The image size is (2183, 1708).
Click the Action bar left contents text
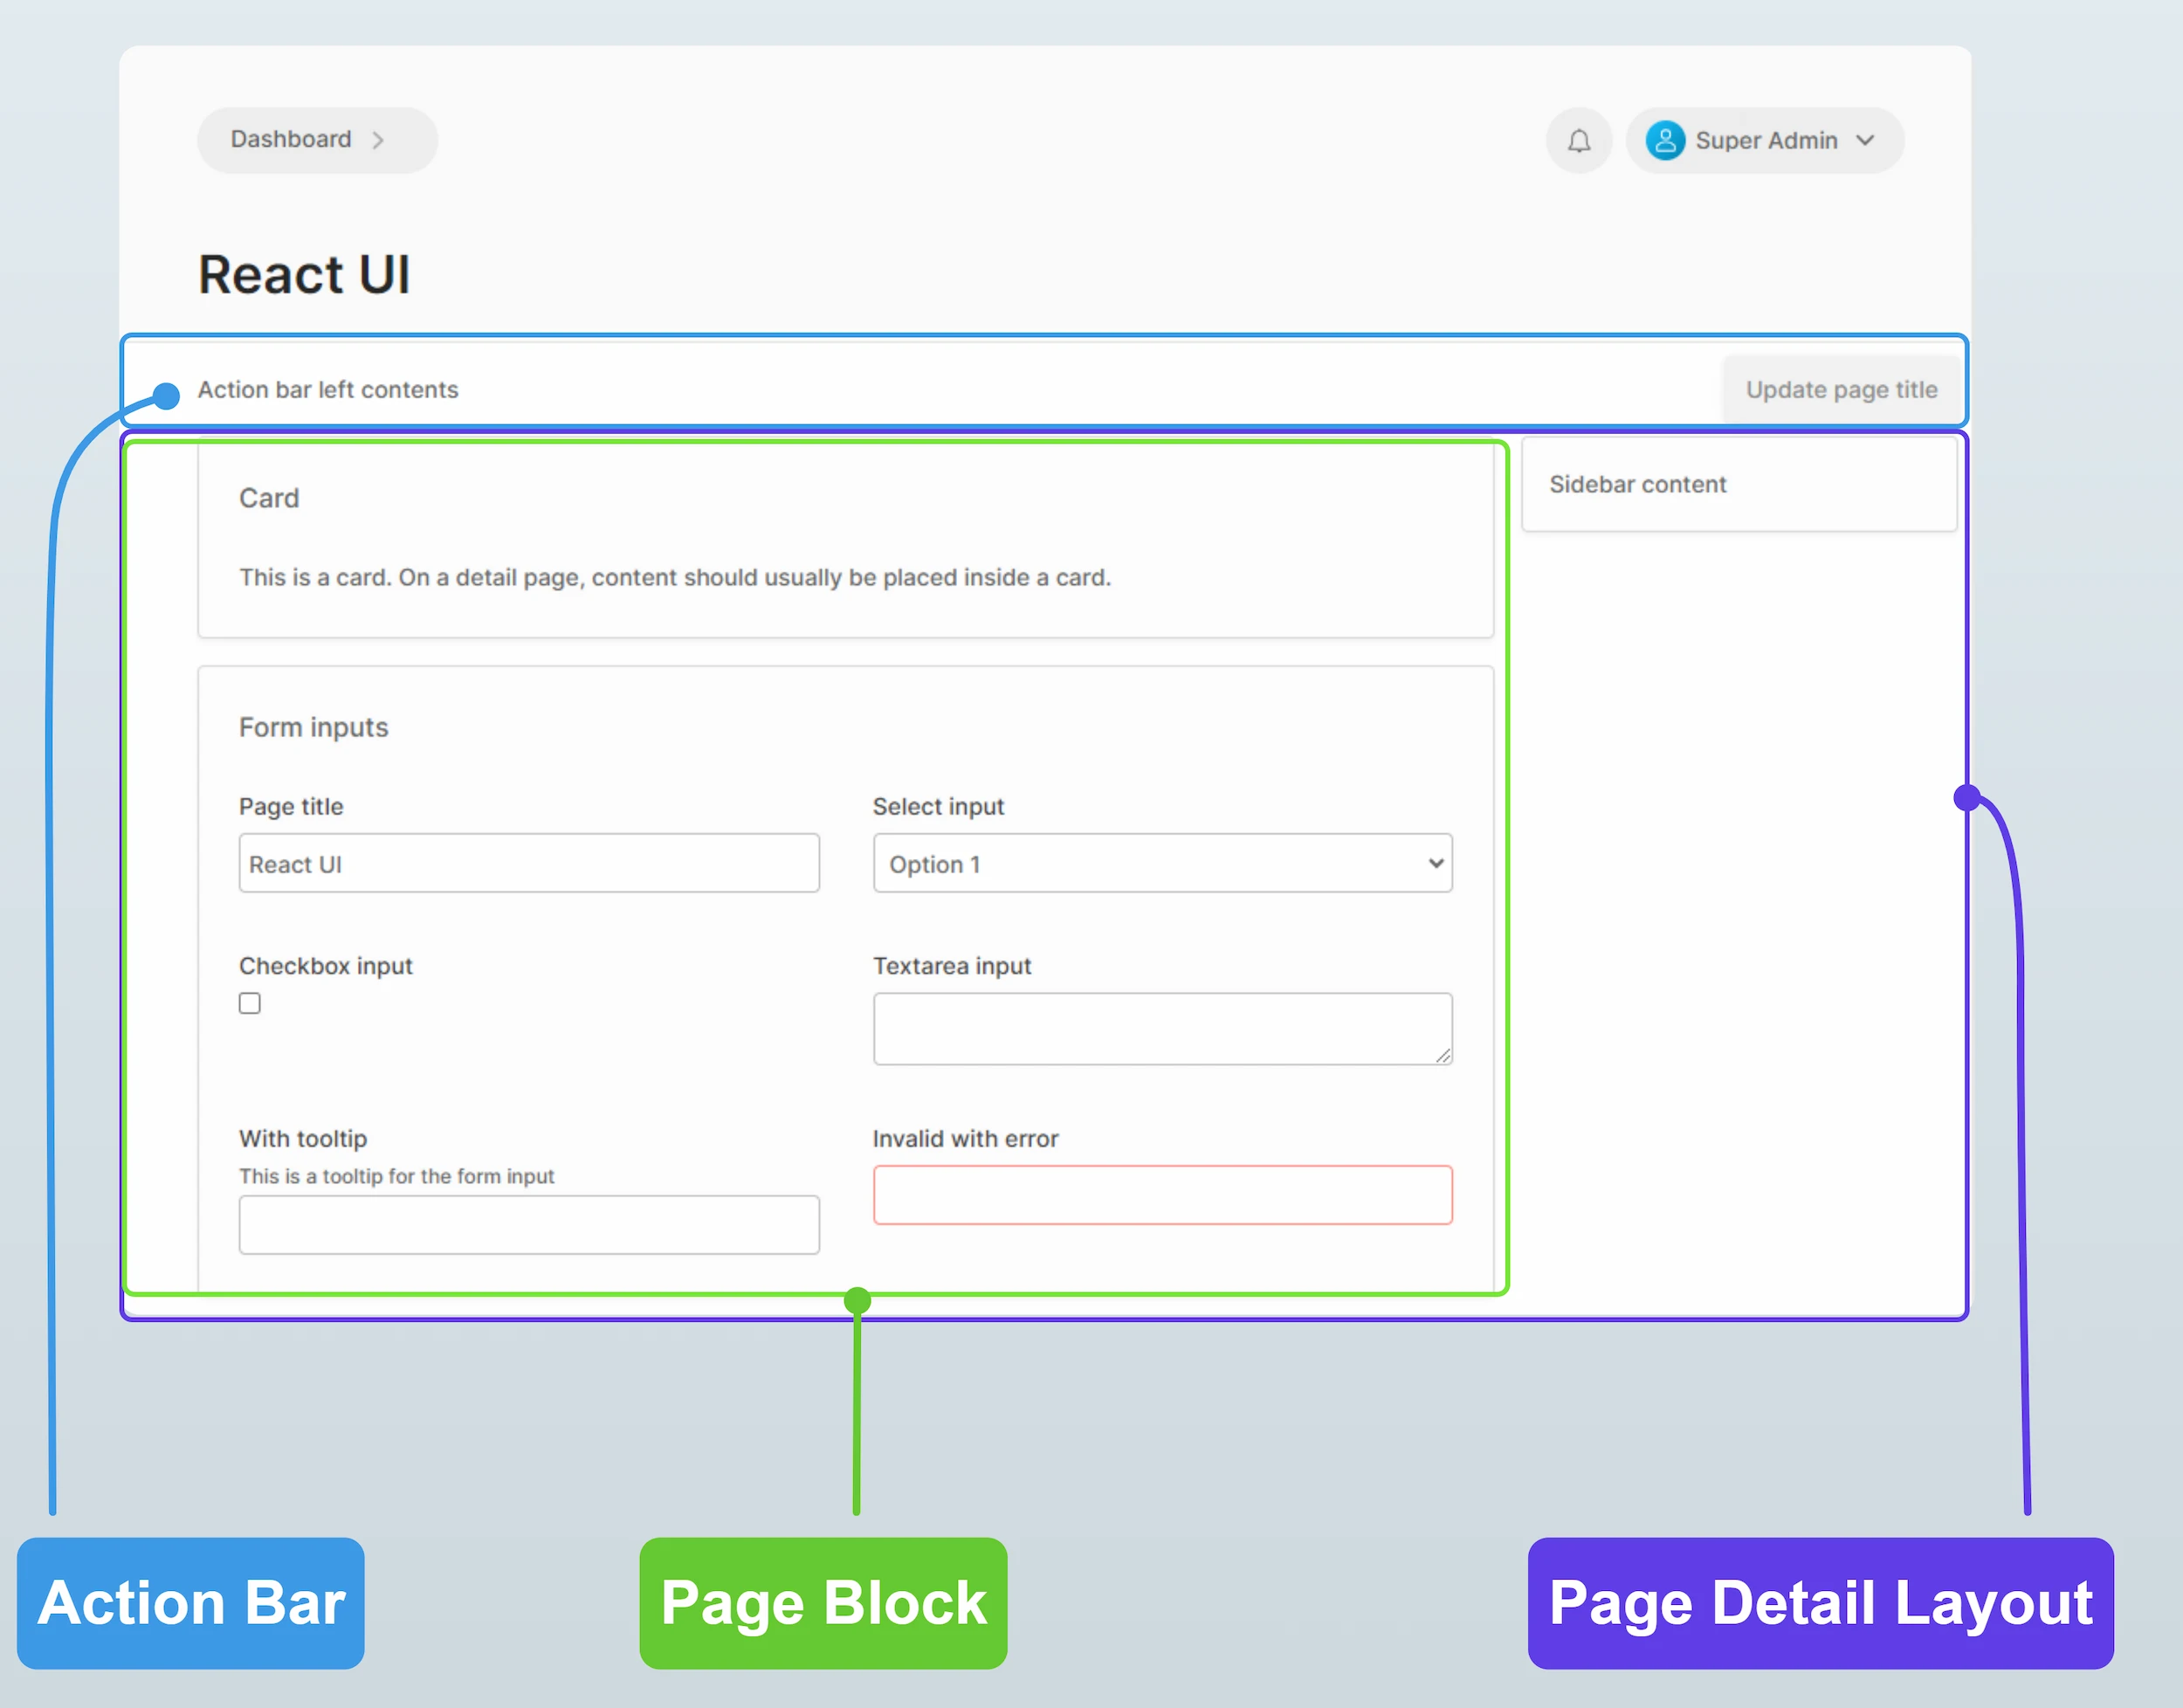click(328, 389)
